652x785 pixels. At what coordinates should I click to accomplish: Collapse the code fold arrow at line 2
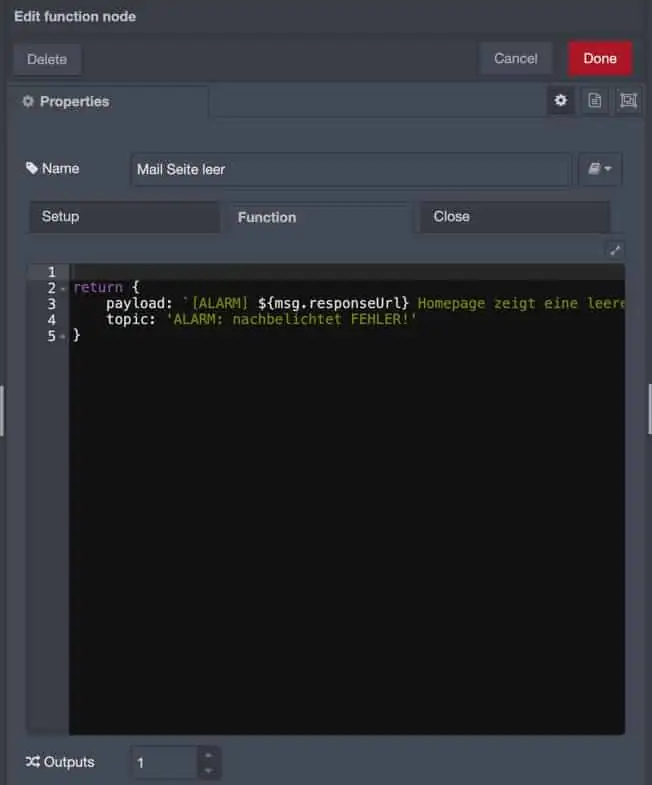pyautogui.click(x=63, y=289)
